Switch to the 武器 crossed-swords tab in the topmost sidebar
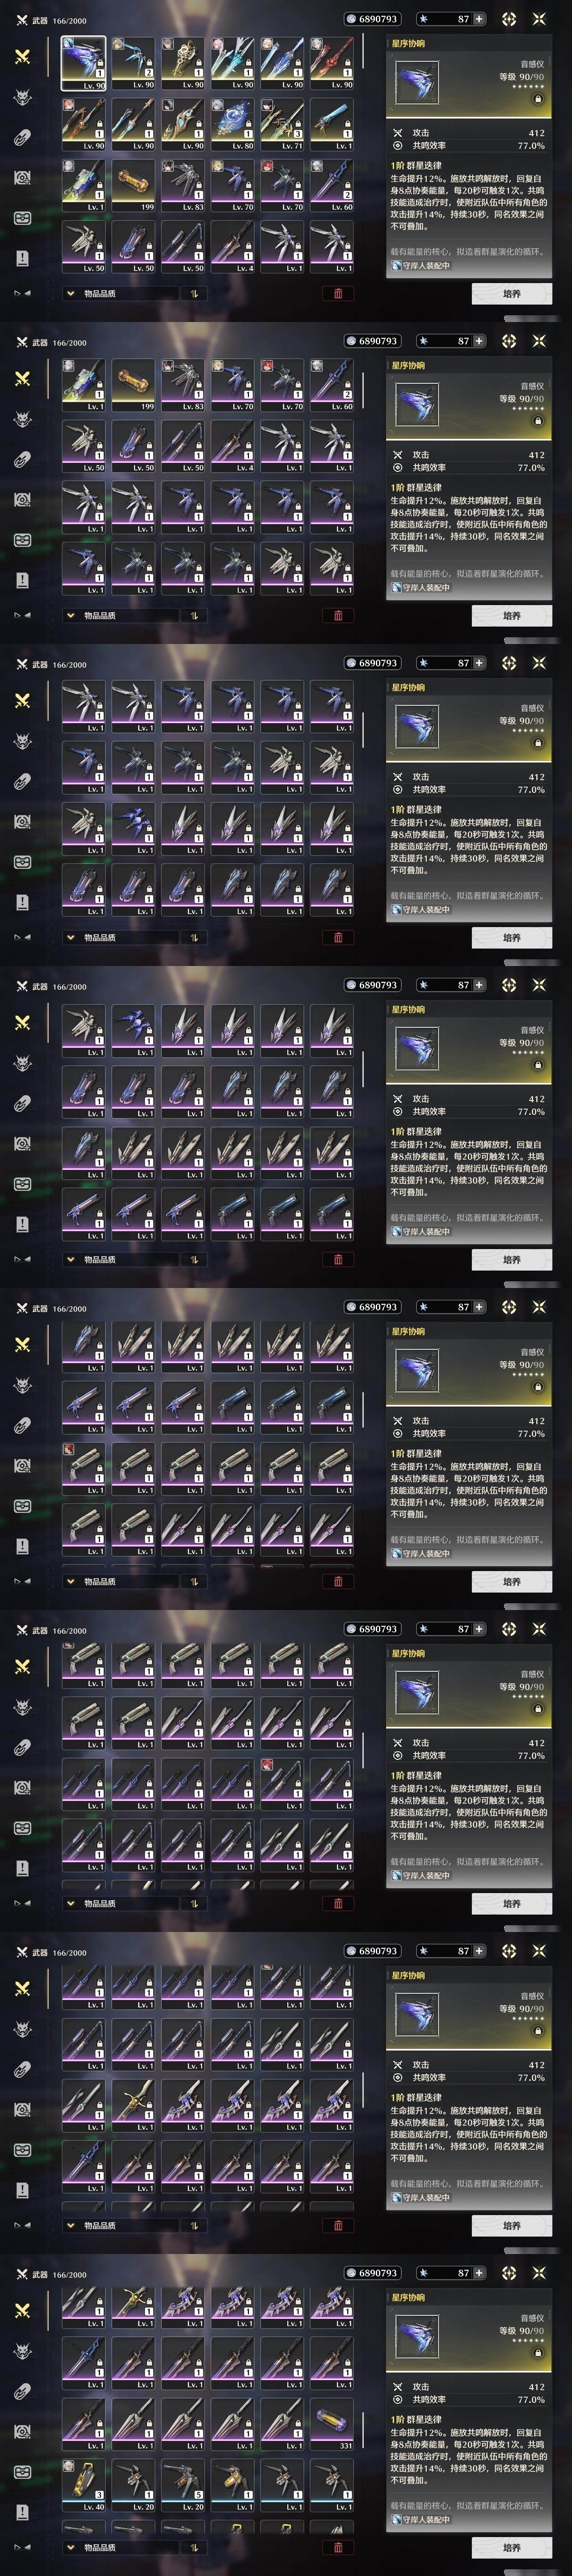This screenshot has height=2576, width=572. coord(22,57)
